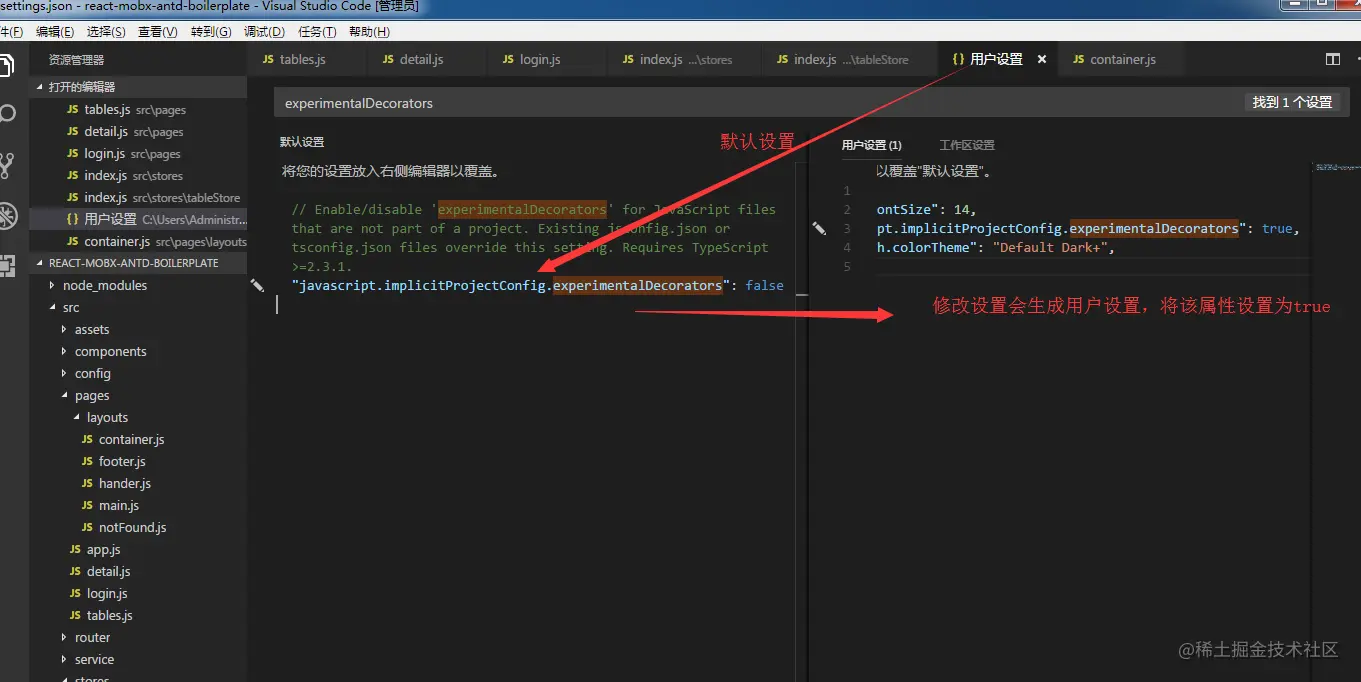
Task: Select index.js src\stores\tableStore in open editors
Action: [x=138, y=198]
